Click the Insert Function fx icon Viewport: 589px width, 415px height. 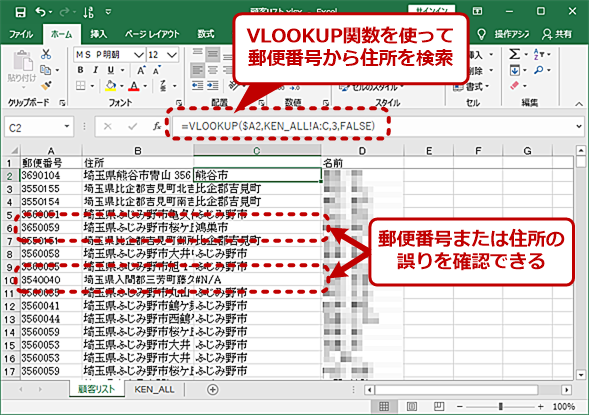coord(157,126)
